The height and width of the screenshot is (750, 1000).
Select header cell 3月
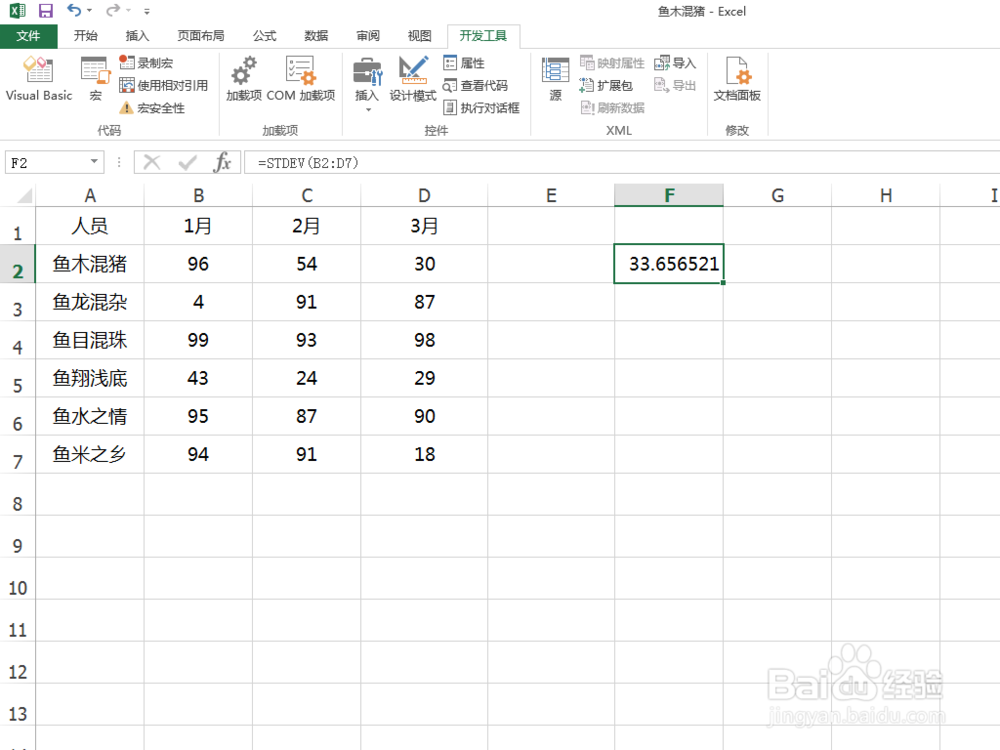pyautogui.click(x=424, y=226)
